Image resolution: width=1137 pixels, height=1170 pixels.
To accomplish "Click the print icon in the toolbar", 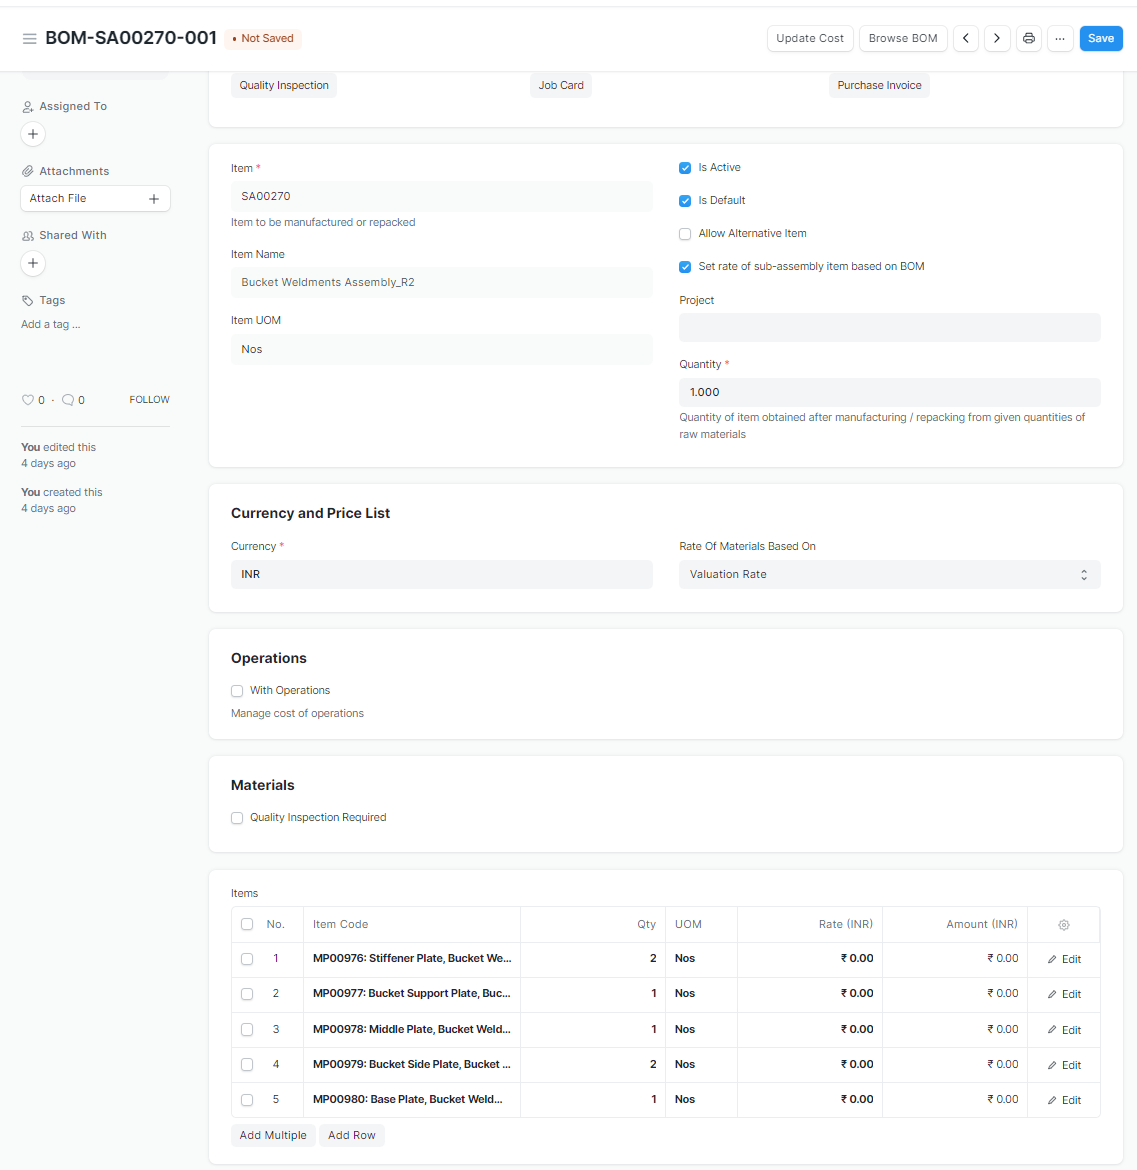I will pos(1028,38).
